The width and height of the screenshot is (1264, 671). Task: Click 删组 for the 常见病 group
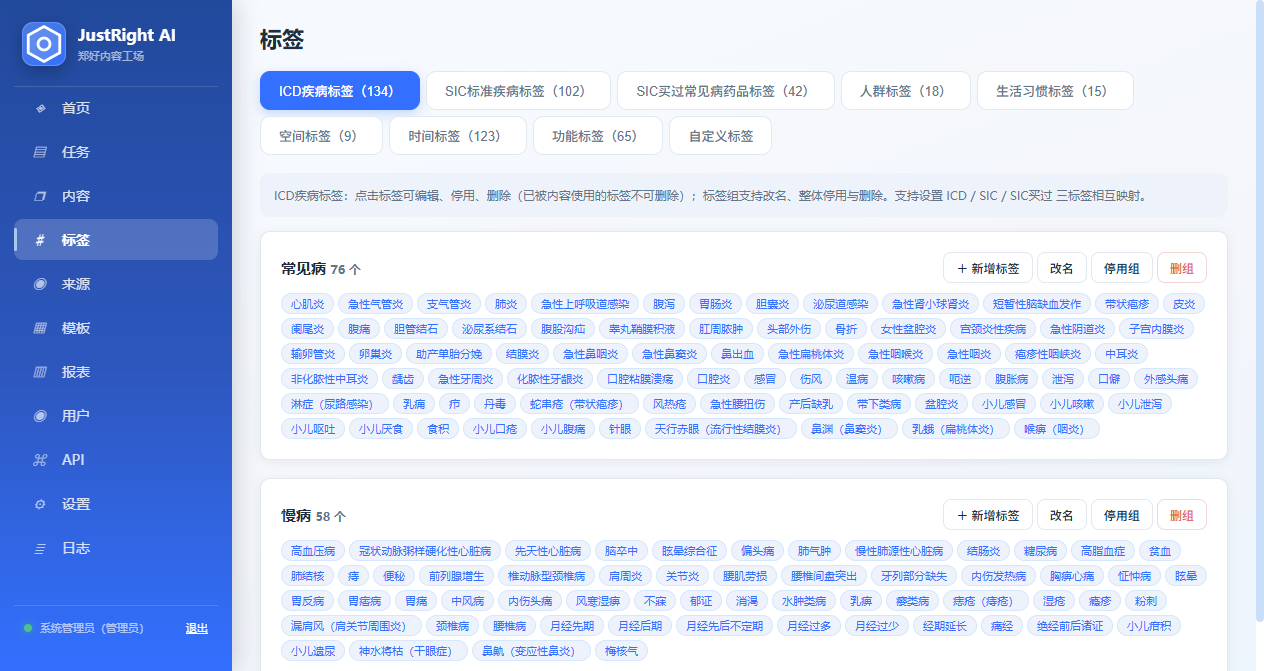click(1182, 268)
